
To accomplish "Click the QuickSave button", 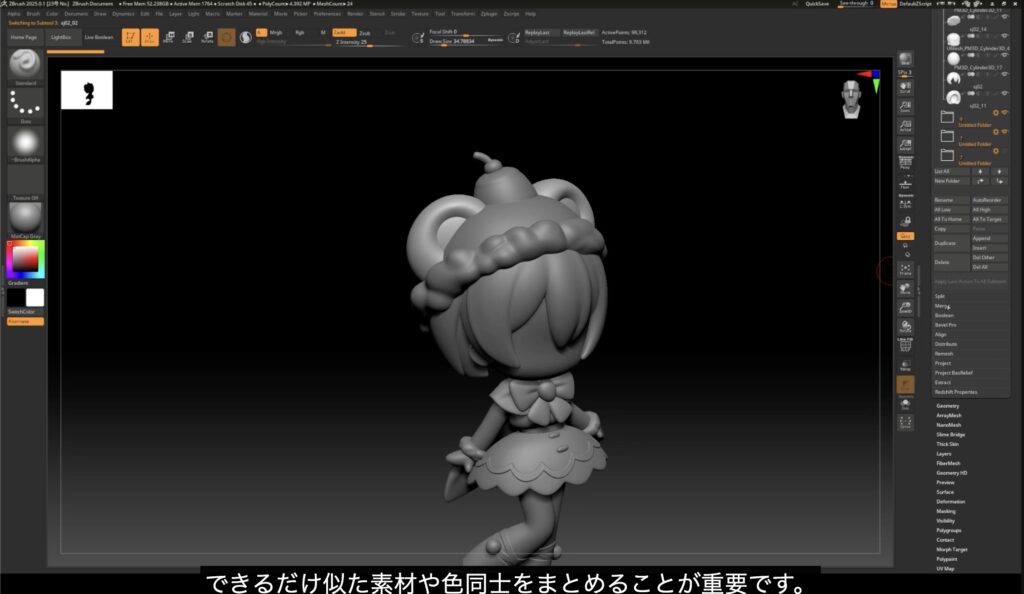I will pyautogui.click(x=817, y=4).
